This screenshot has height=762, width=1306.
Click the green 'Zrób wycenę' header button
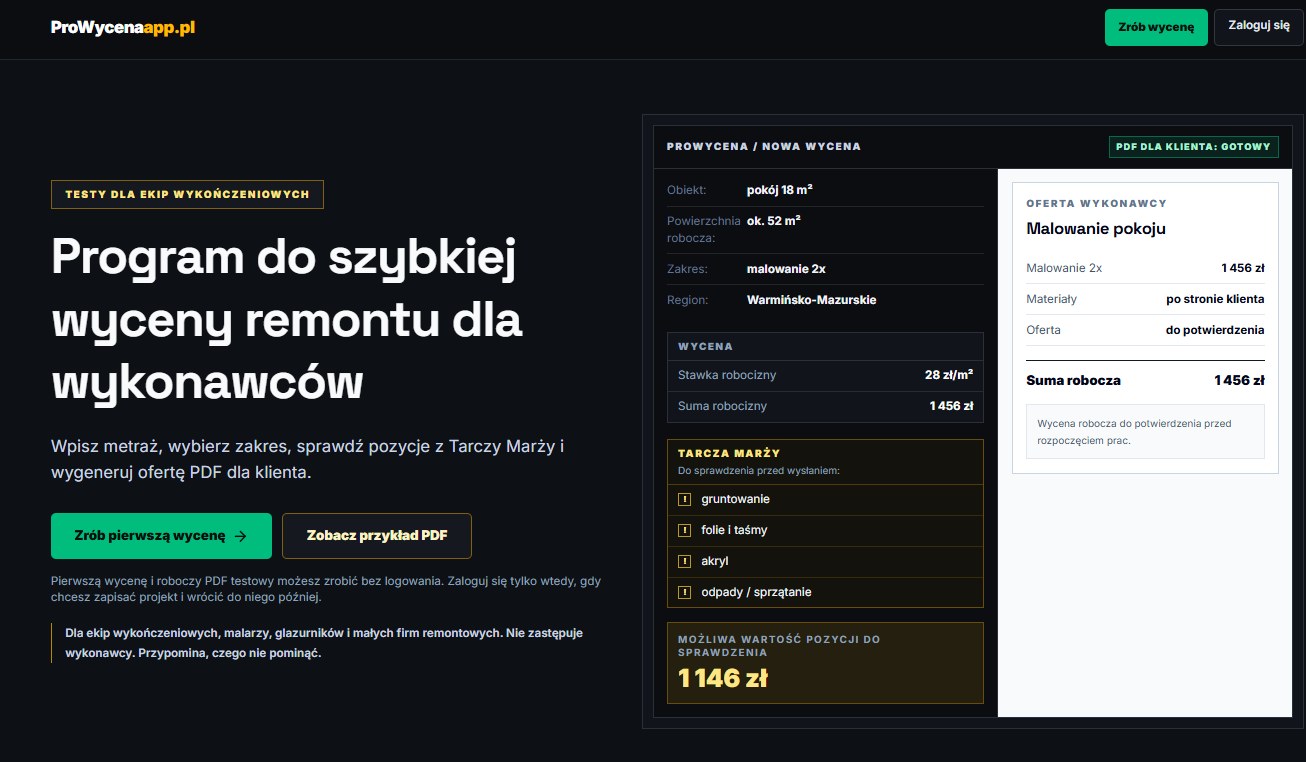pyautogui.click(x=1156, y=28)
